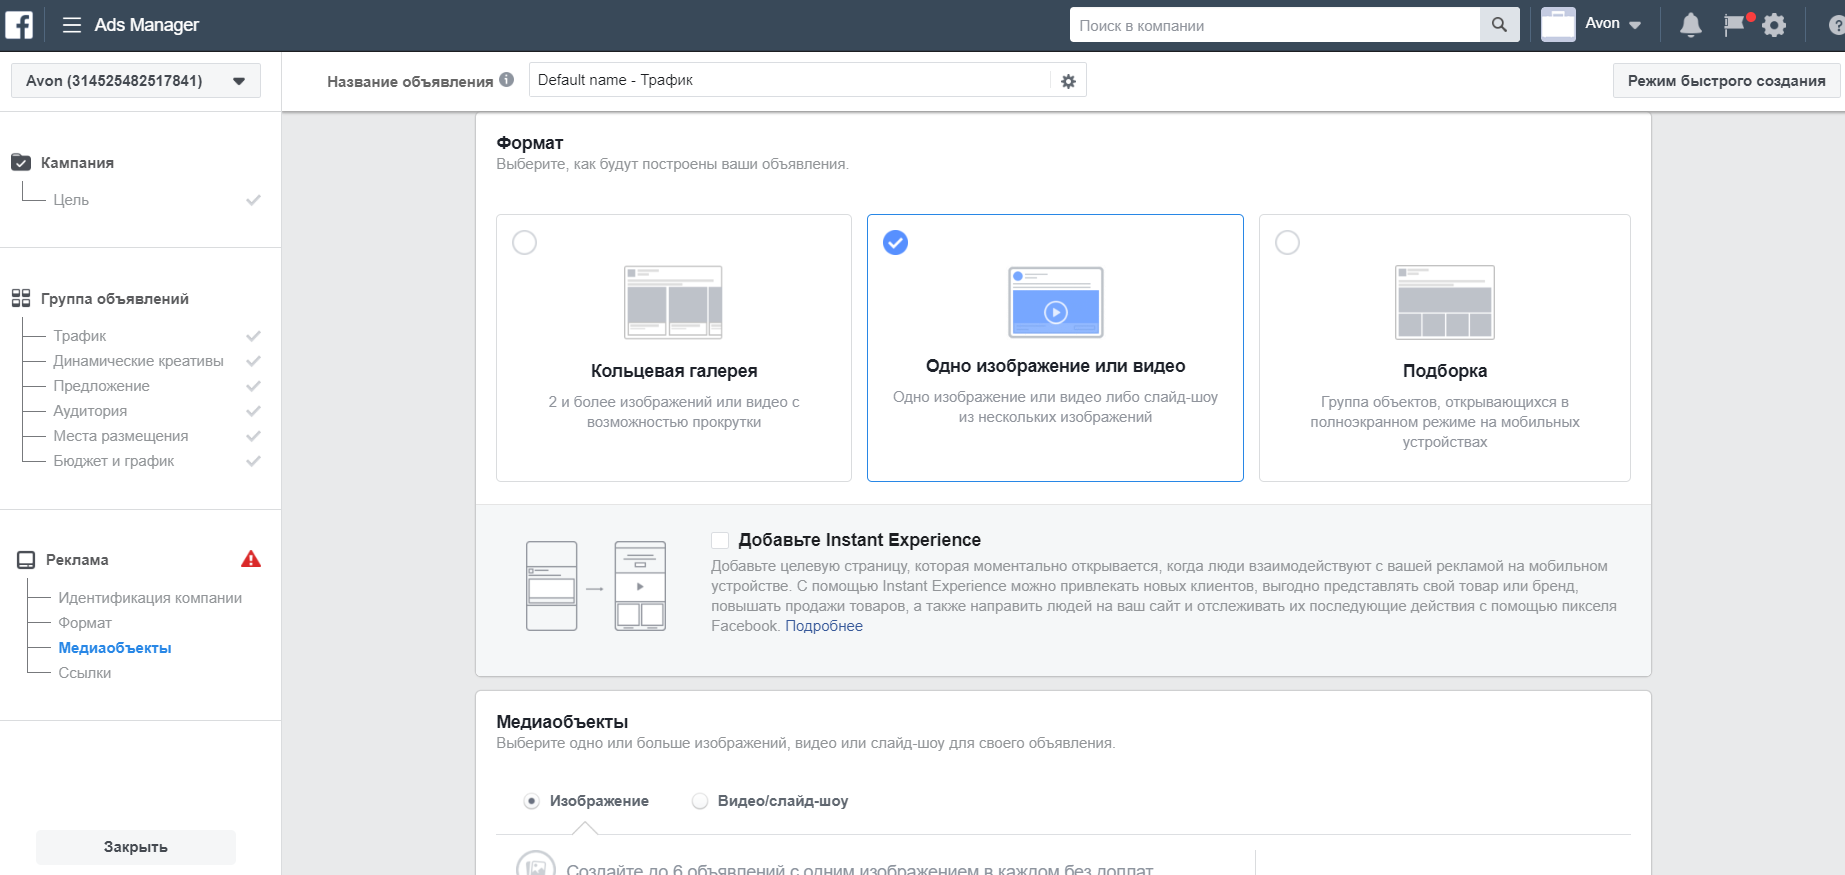Click the collection format illustration
This screenshot has width=1845, height=875.
[1445, 302]
